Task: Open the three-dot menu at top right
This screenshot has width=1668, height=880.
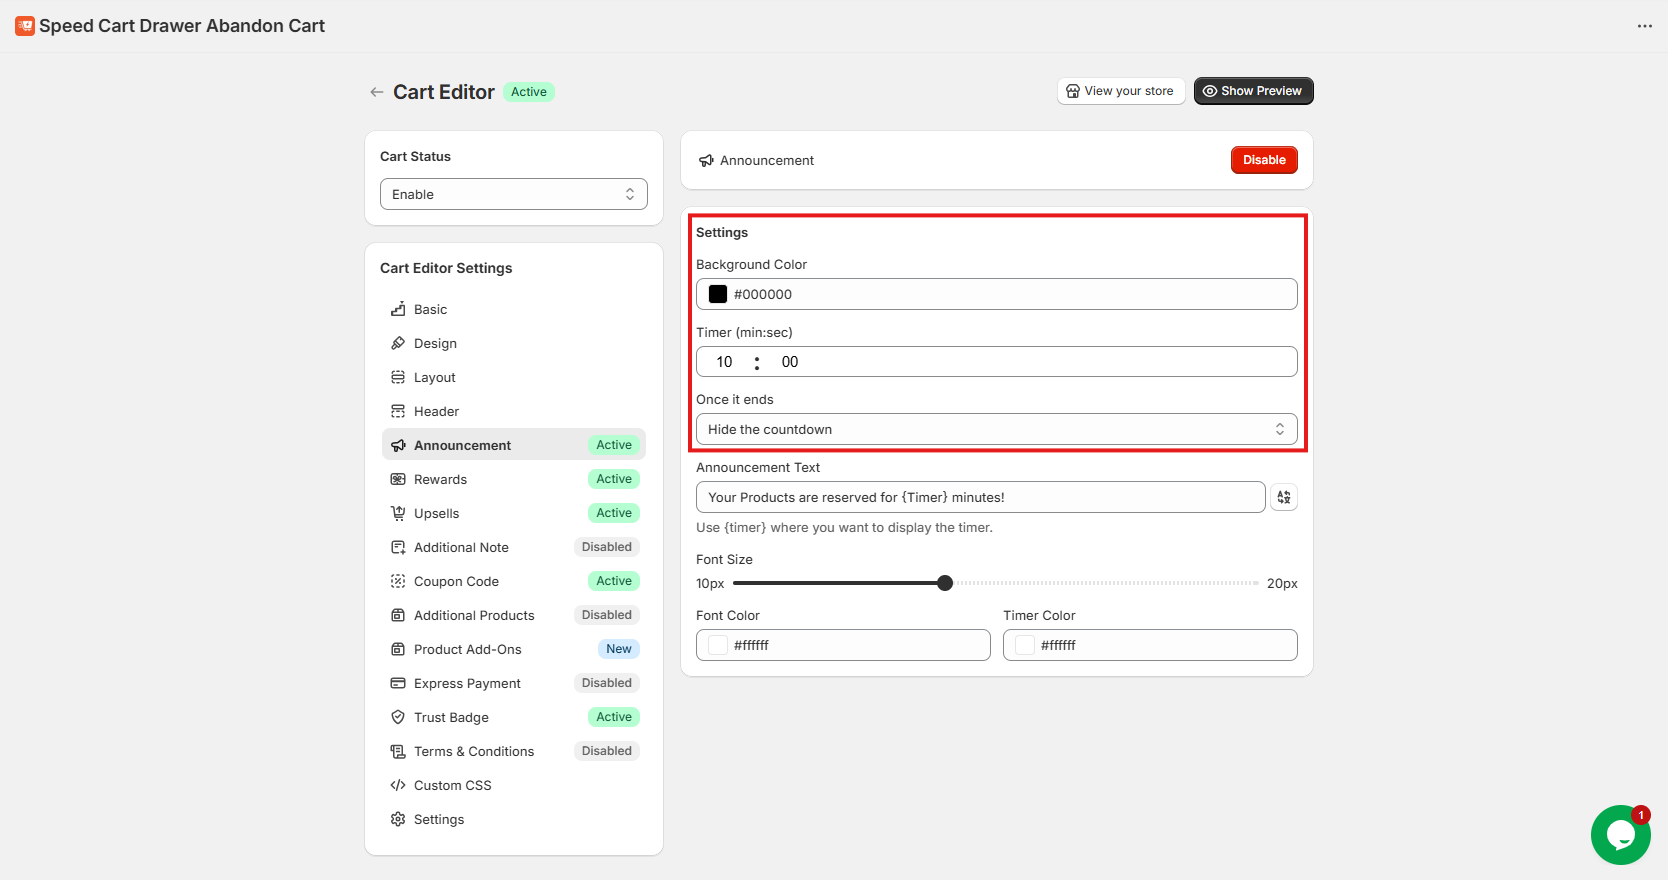Action: coord(1644,26)
